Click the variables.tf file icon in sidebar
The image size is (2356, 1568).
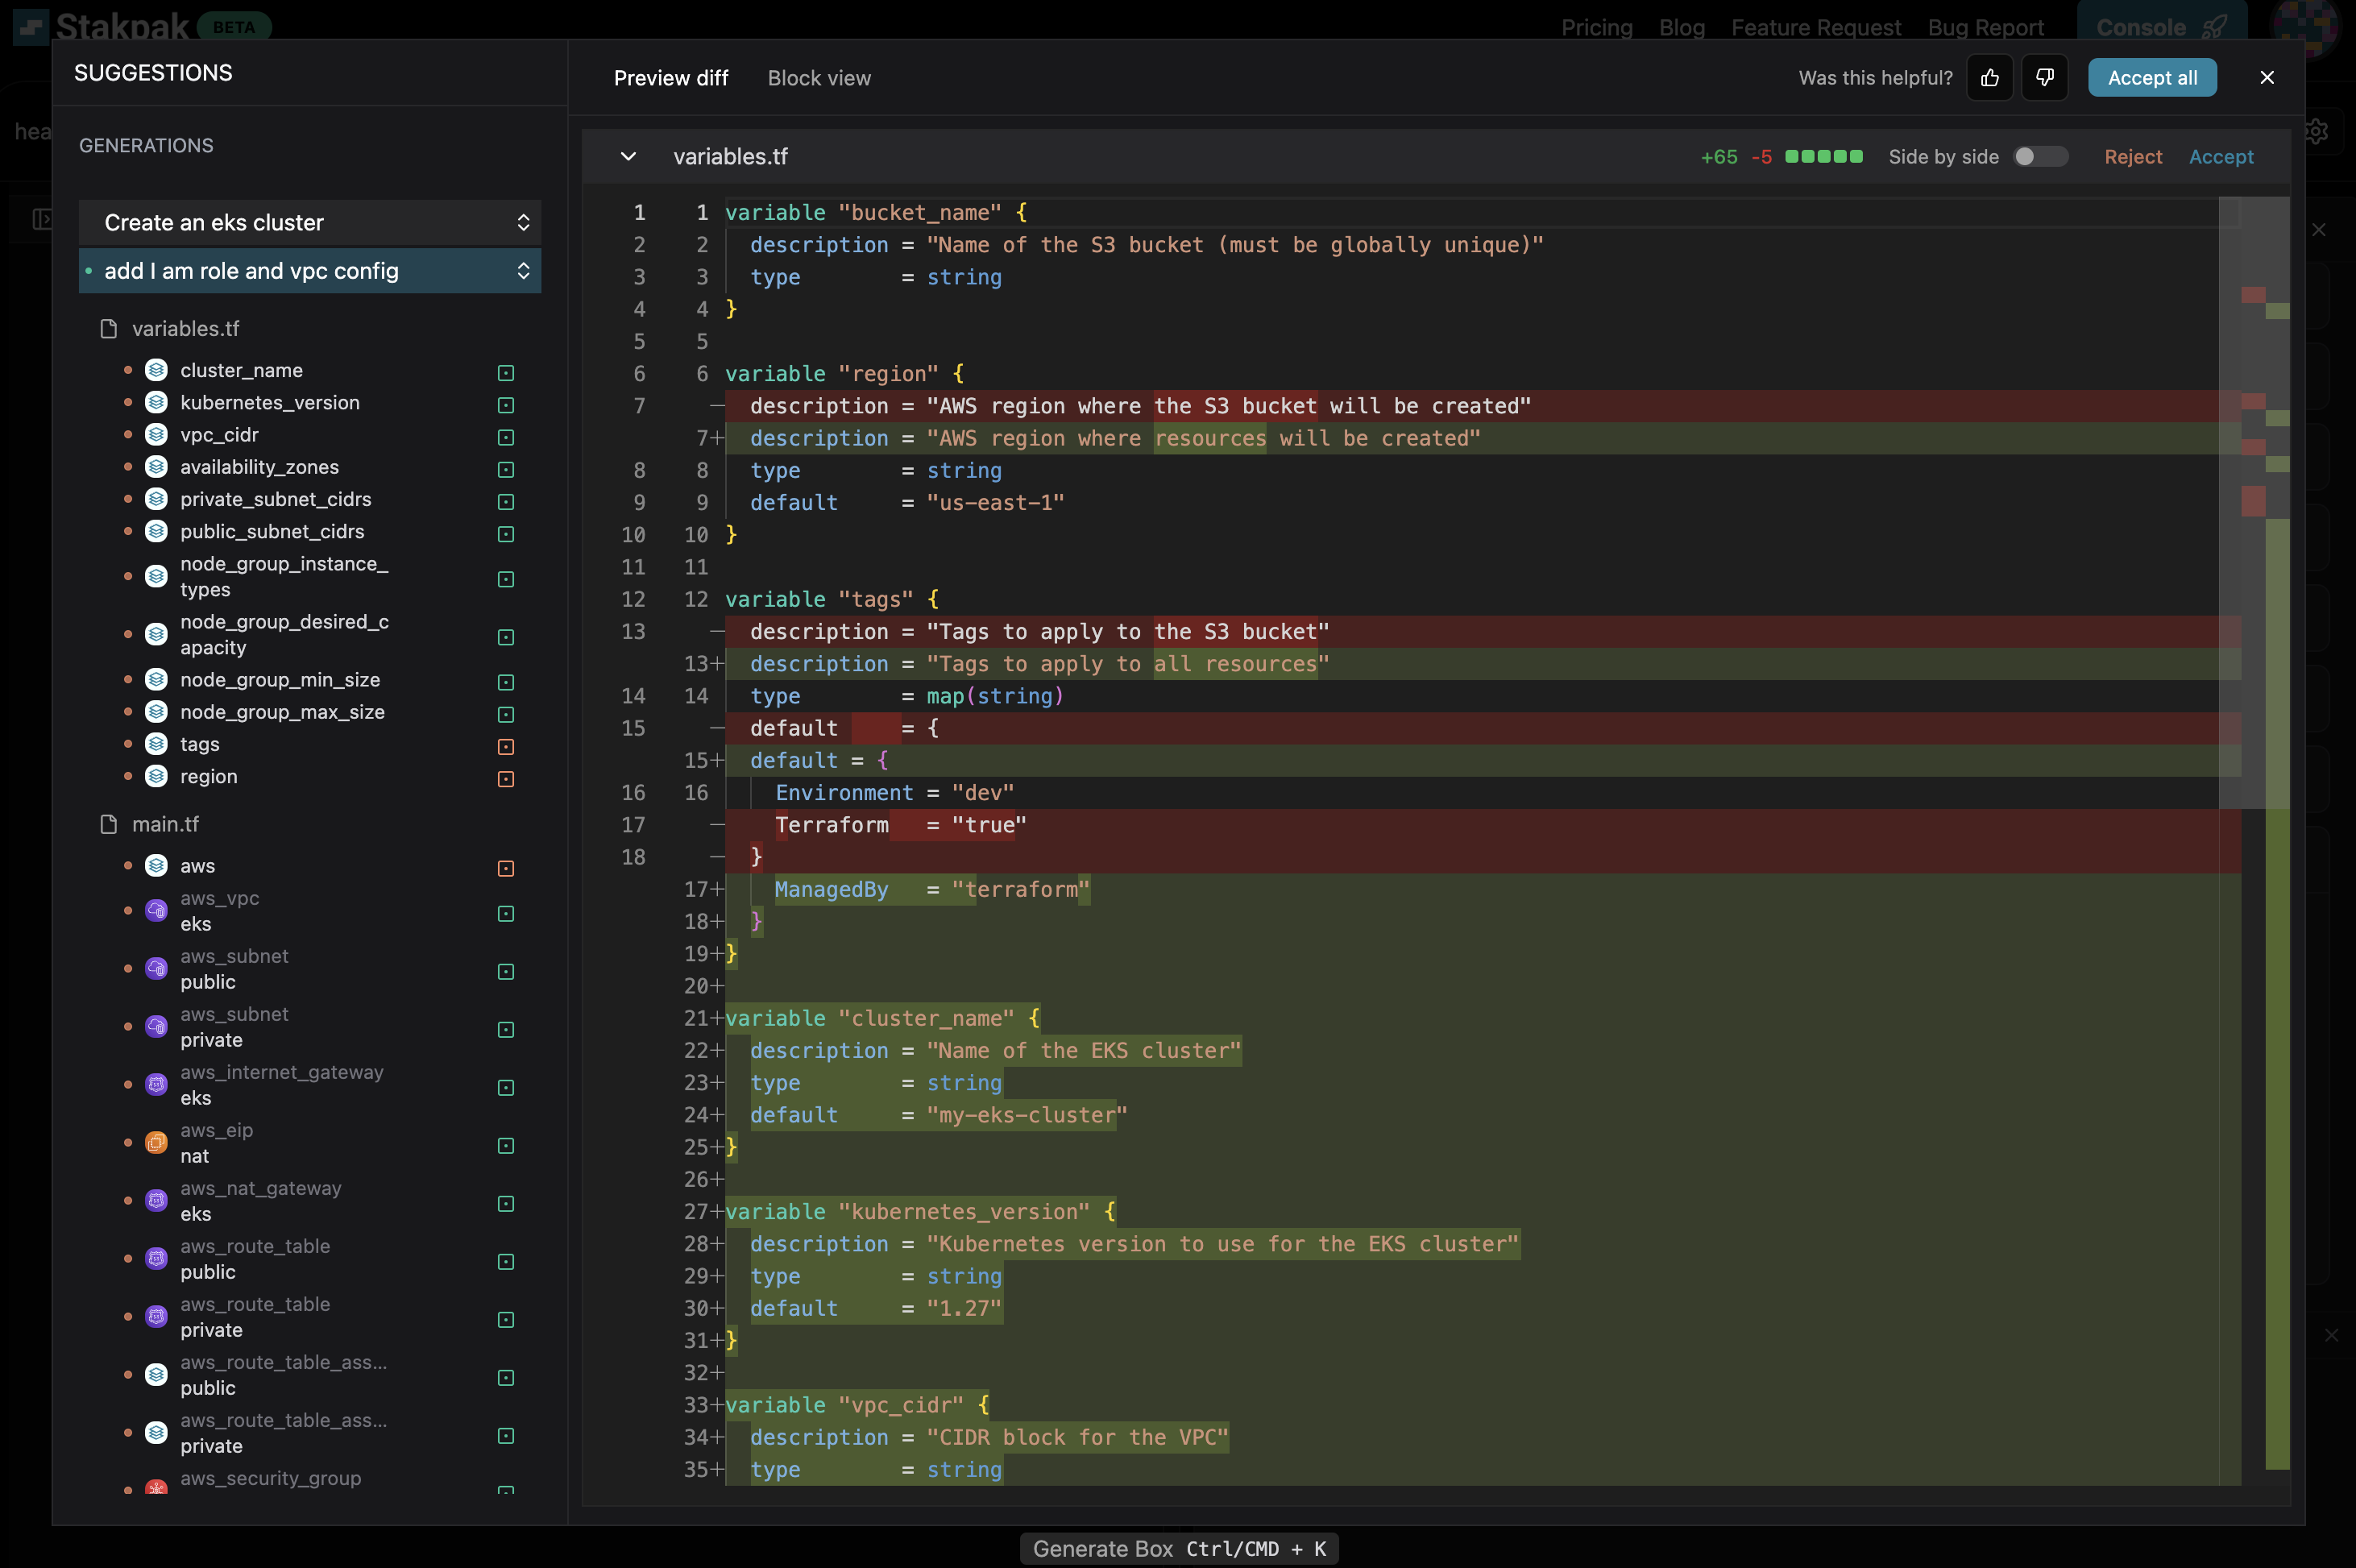point(109,328)
